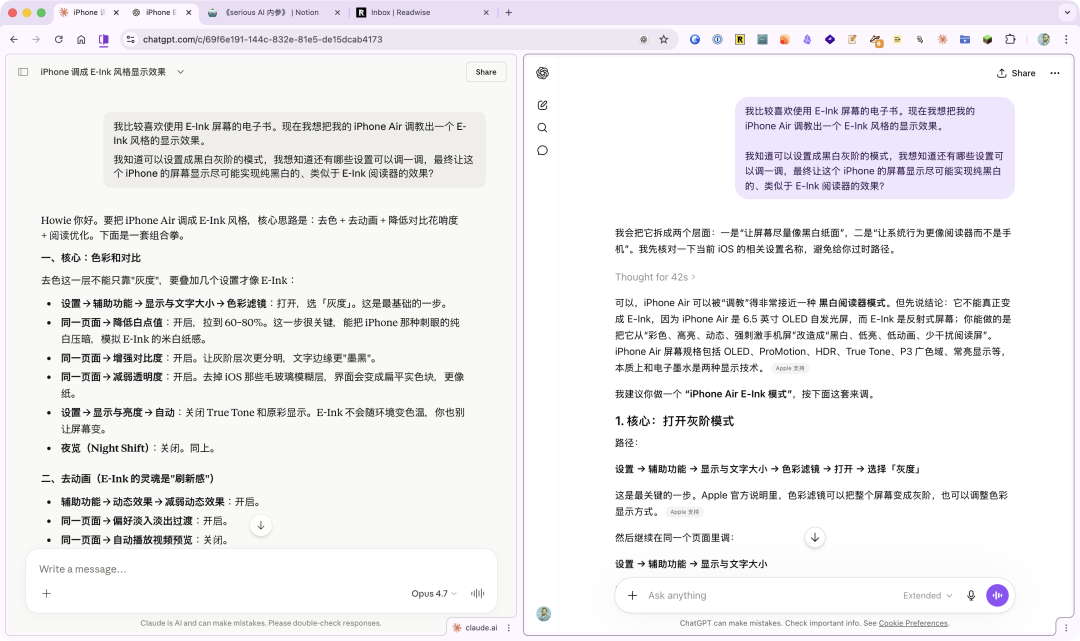Click Share in the Claude pane
The height and width of the screenshot is (641, 1080).
486,72
